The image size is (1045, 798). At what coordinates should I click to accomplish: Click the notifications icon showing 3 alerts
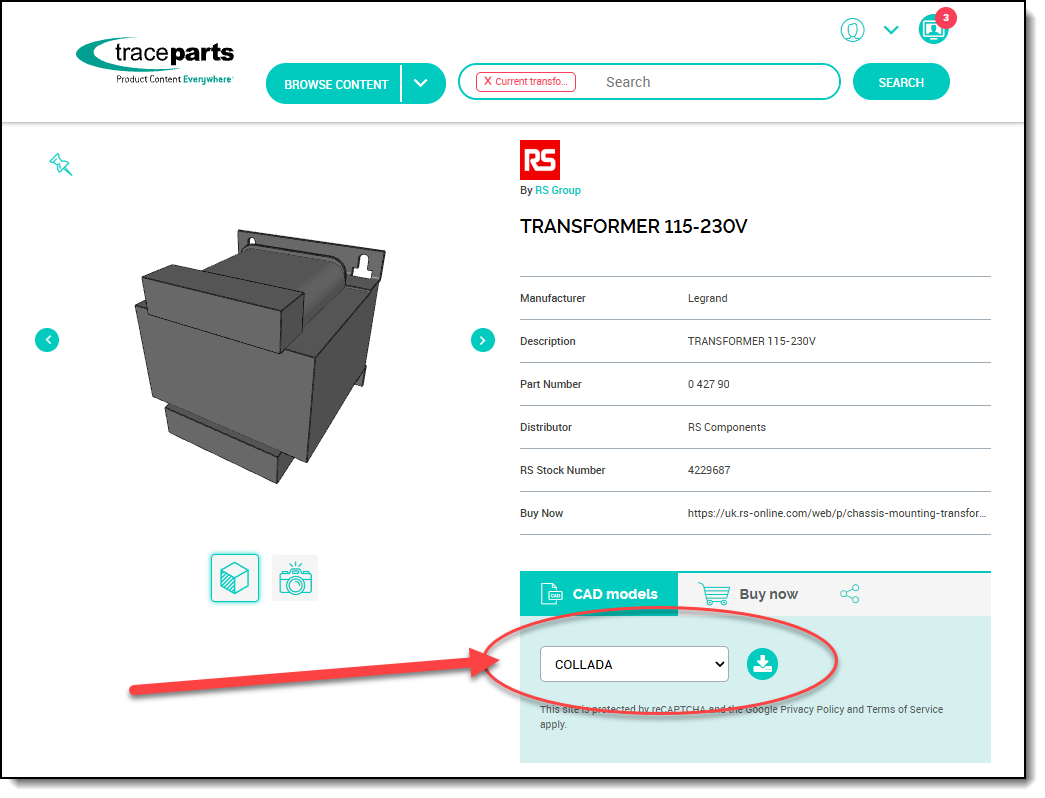pos(933,30)
